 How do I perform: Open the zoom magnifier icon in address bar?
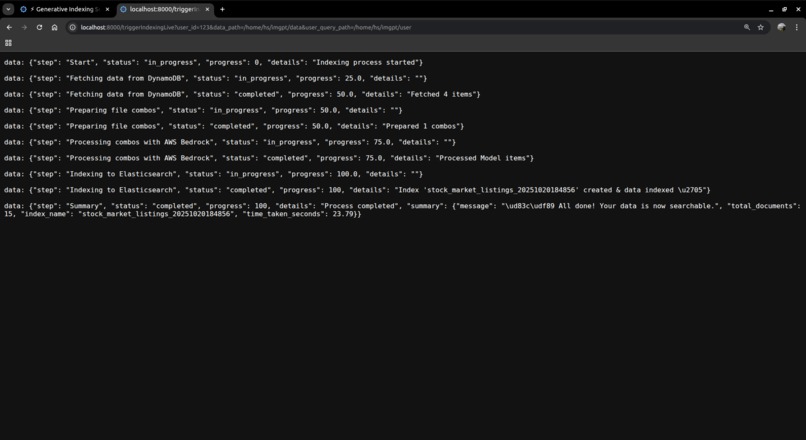[747, 27]
